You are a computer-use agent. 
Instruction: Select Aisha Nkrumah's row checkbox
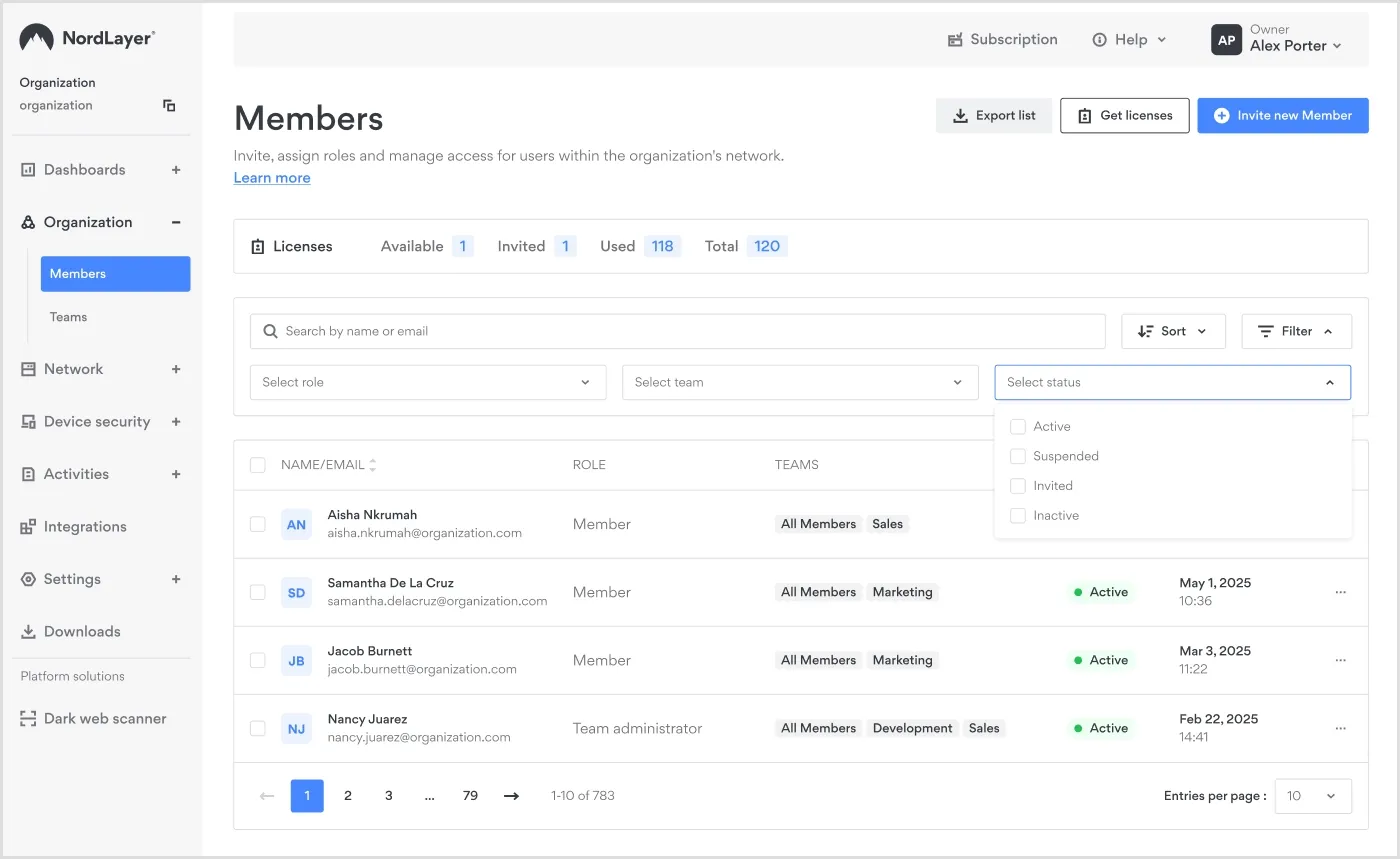coord(257,523)
